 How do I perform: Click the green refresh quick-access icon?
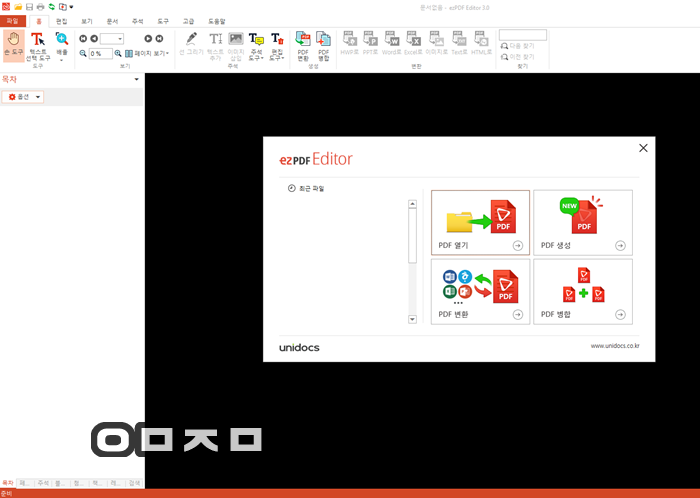tap(52, 7)
